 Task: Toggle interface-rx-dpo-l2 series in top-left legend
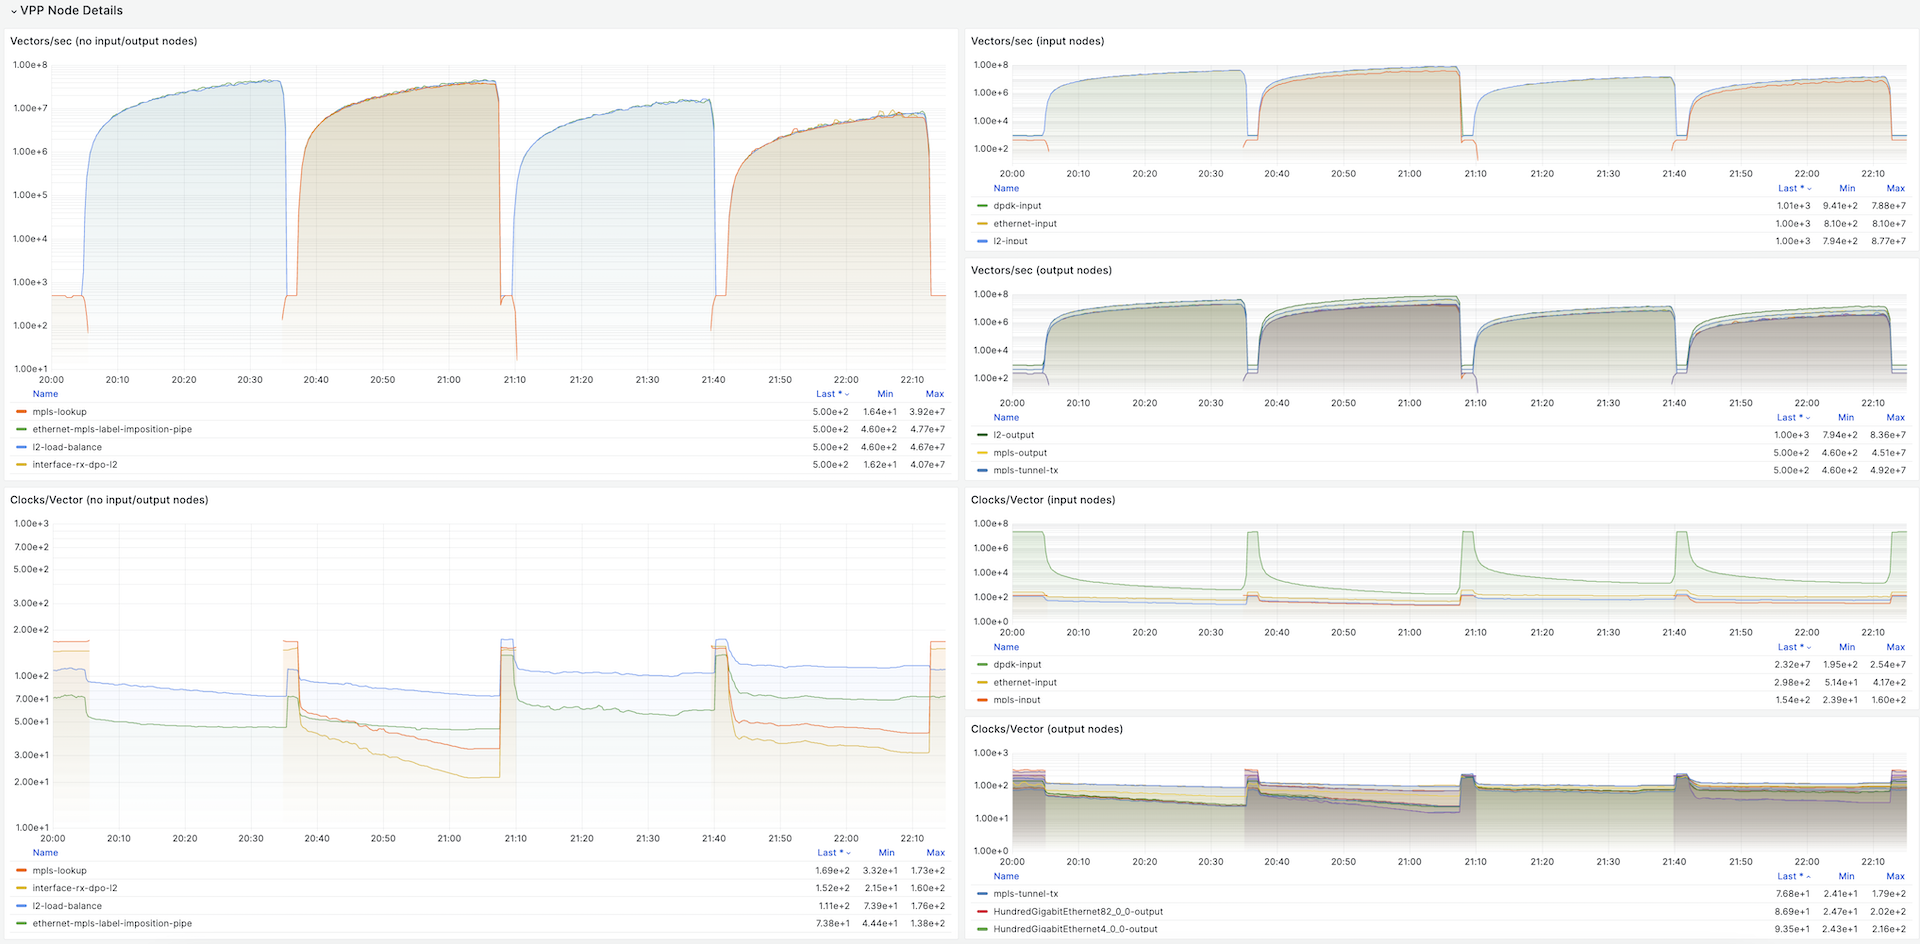(75, 465)
